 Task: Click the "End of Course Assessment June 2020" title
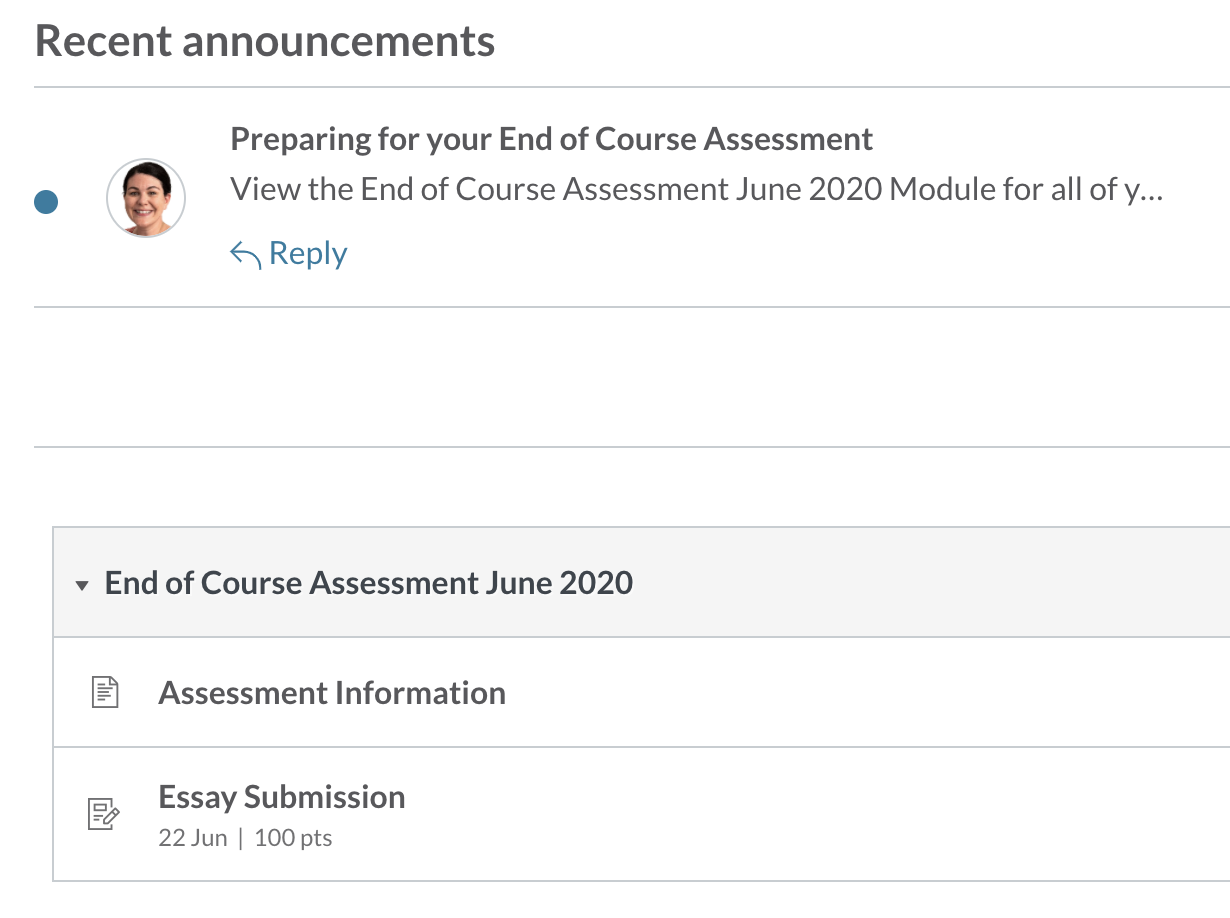pyautogui.click(x=368, y=583)
